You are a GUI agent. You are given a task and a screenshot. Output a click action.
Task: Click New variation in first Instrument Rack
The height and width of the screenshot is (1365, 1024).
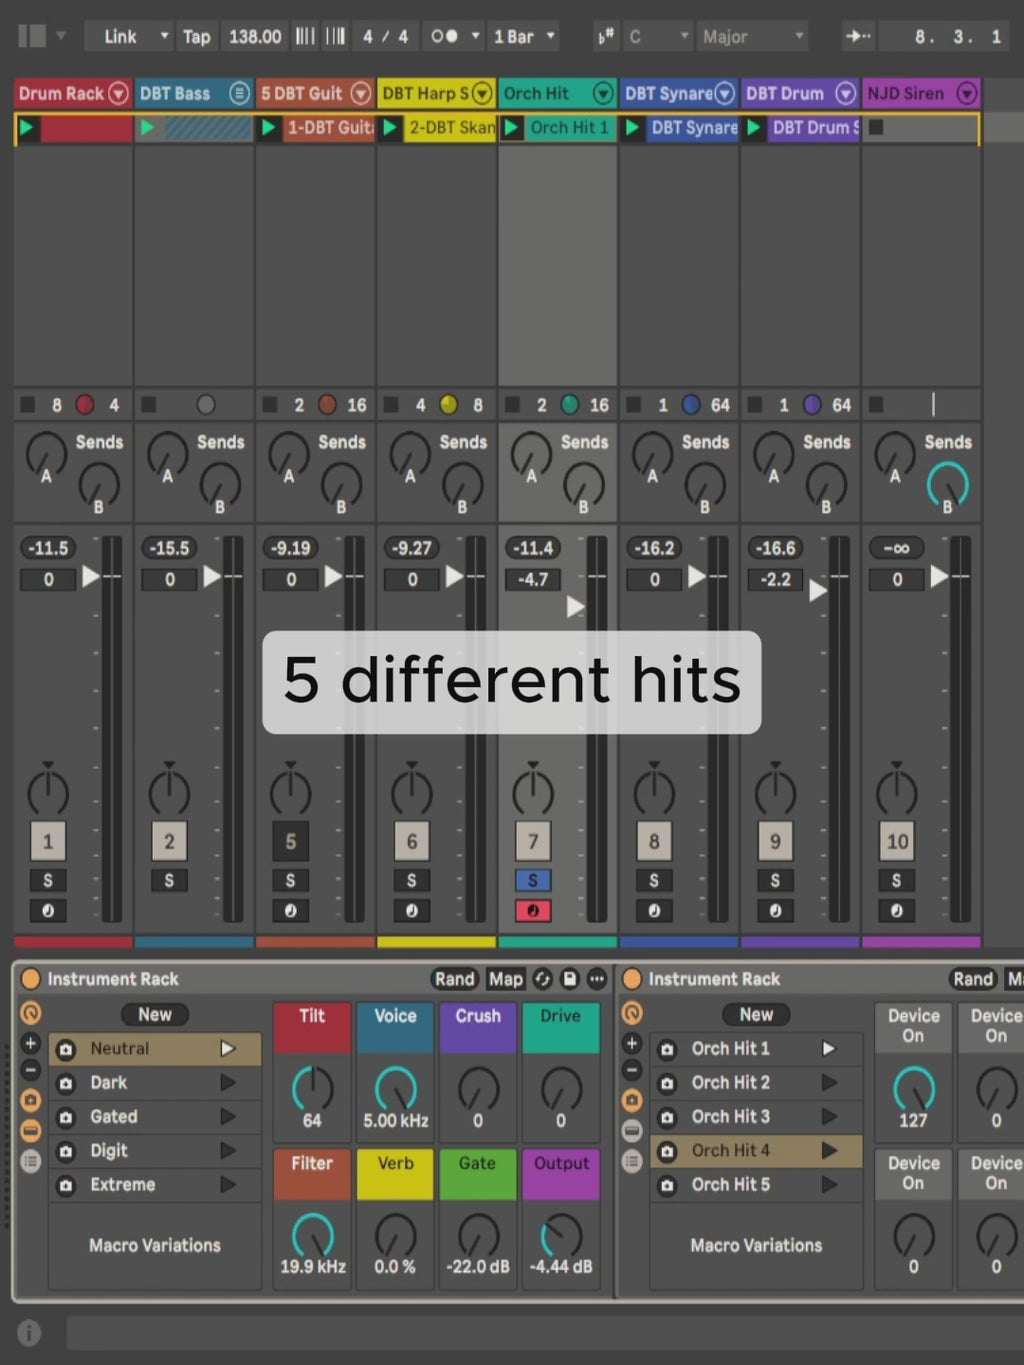pos(155,1014)
